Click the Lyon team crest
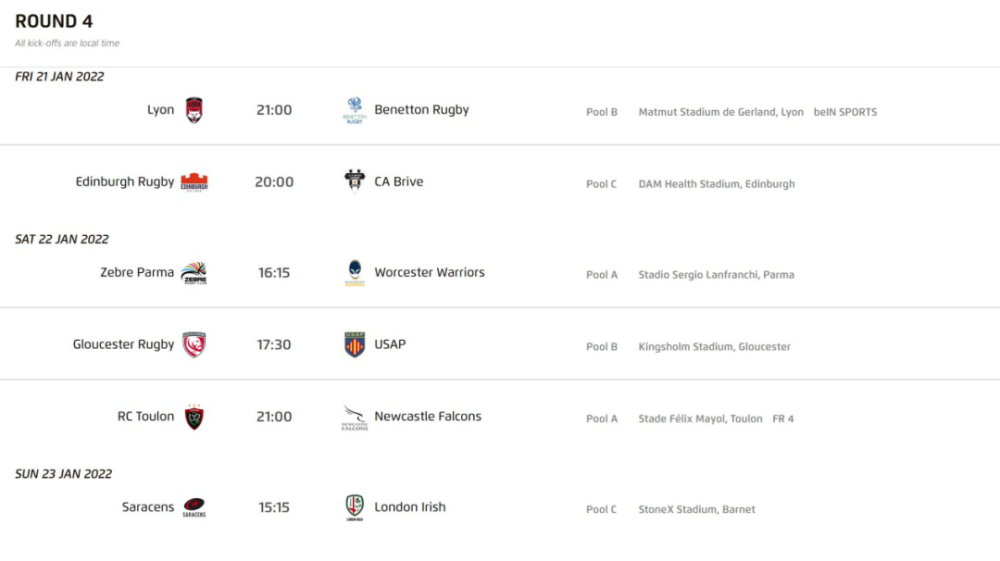Screen dimensions: 1000x561 (194, 110)
